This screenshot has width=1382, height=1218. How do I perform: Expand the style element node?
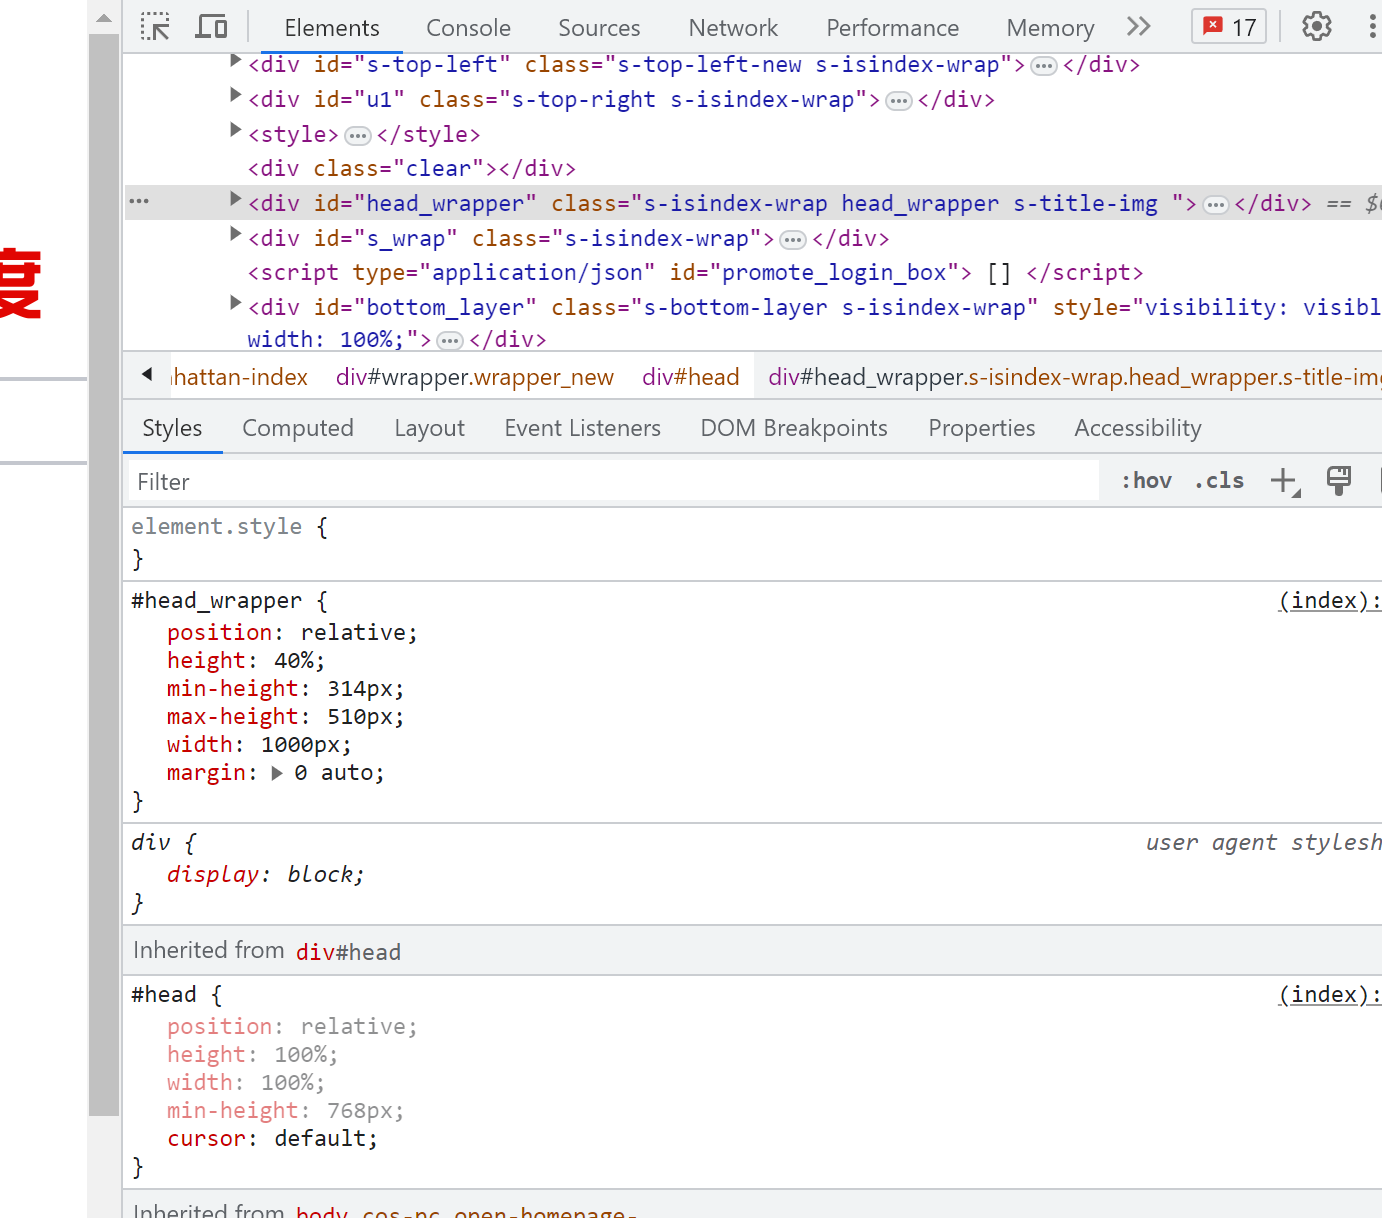pyautogui.click(x=235, y=130)
